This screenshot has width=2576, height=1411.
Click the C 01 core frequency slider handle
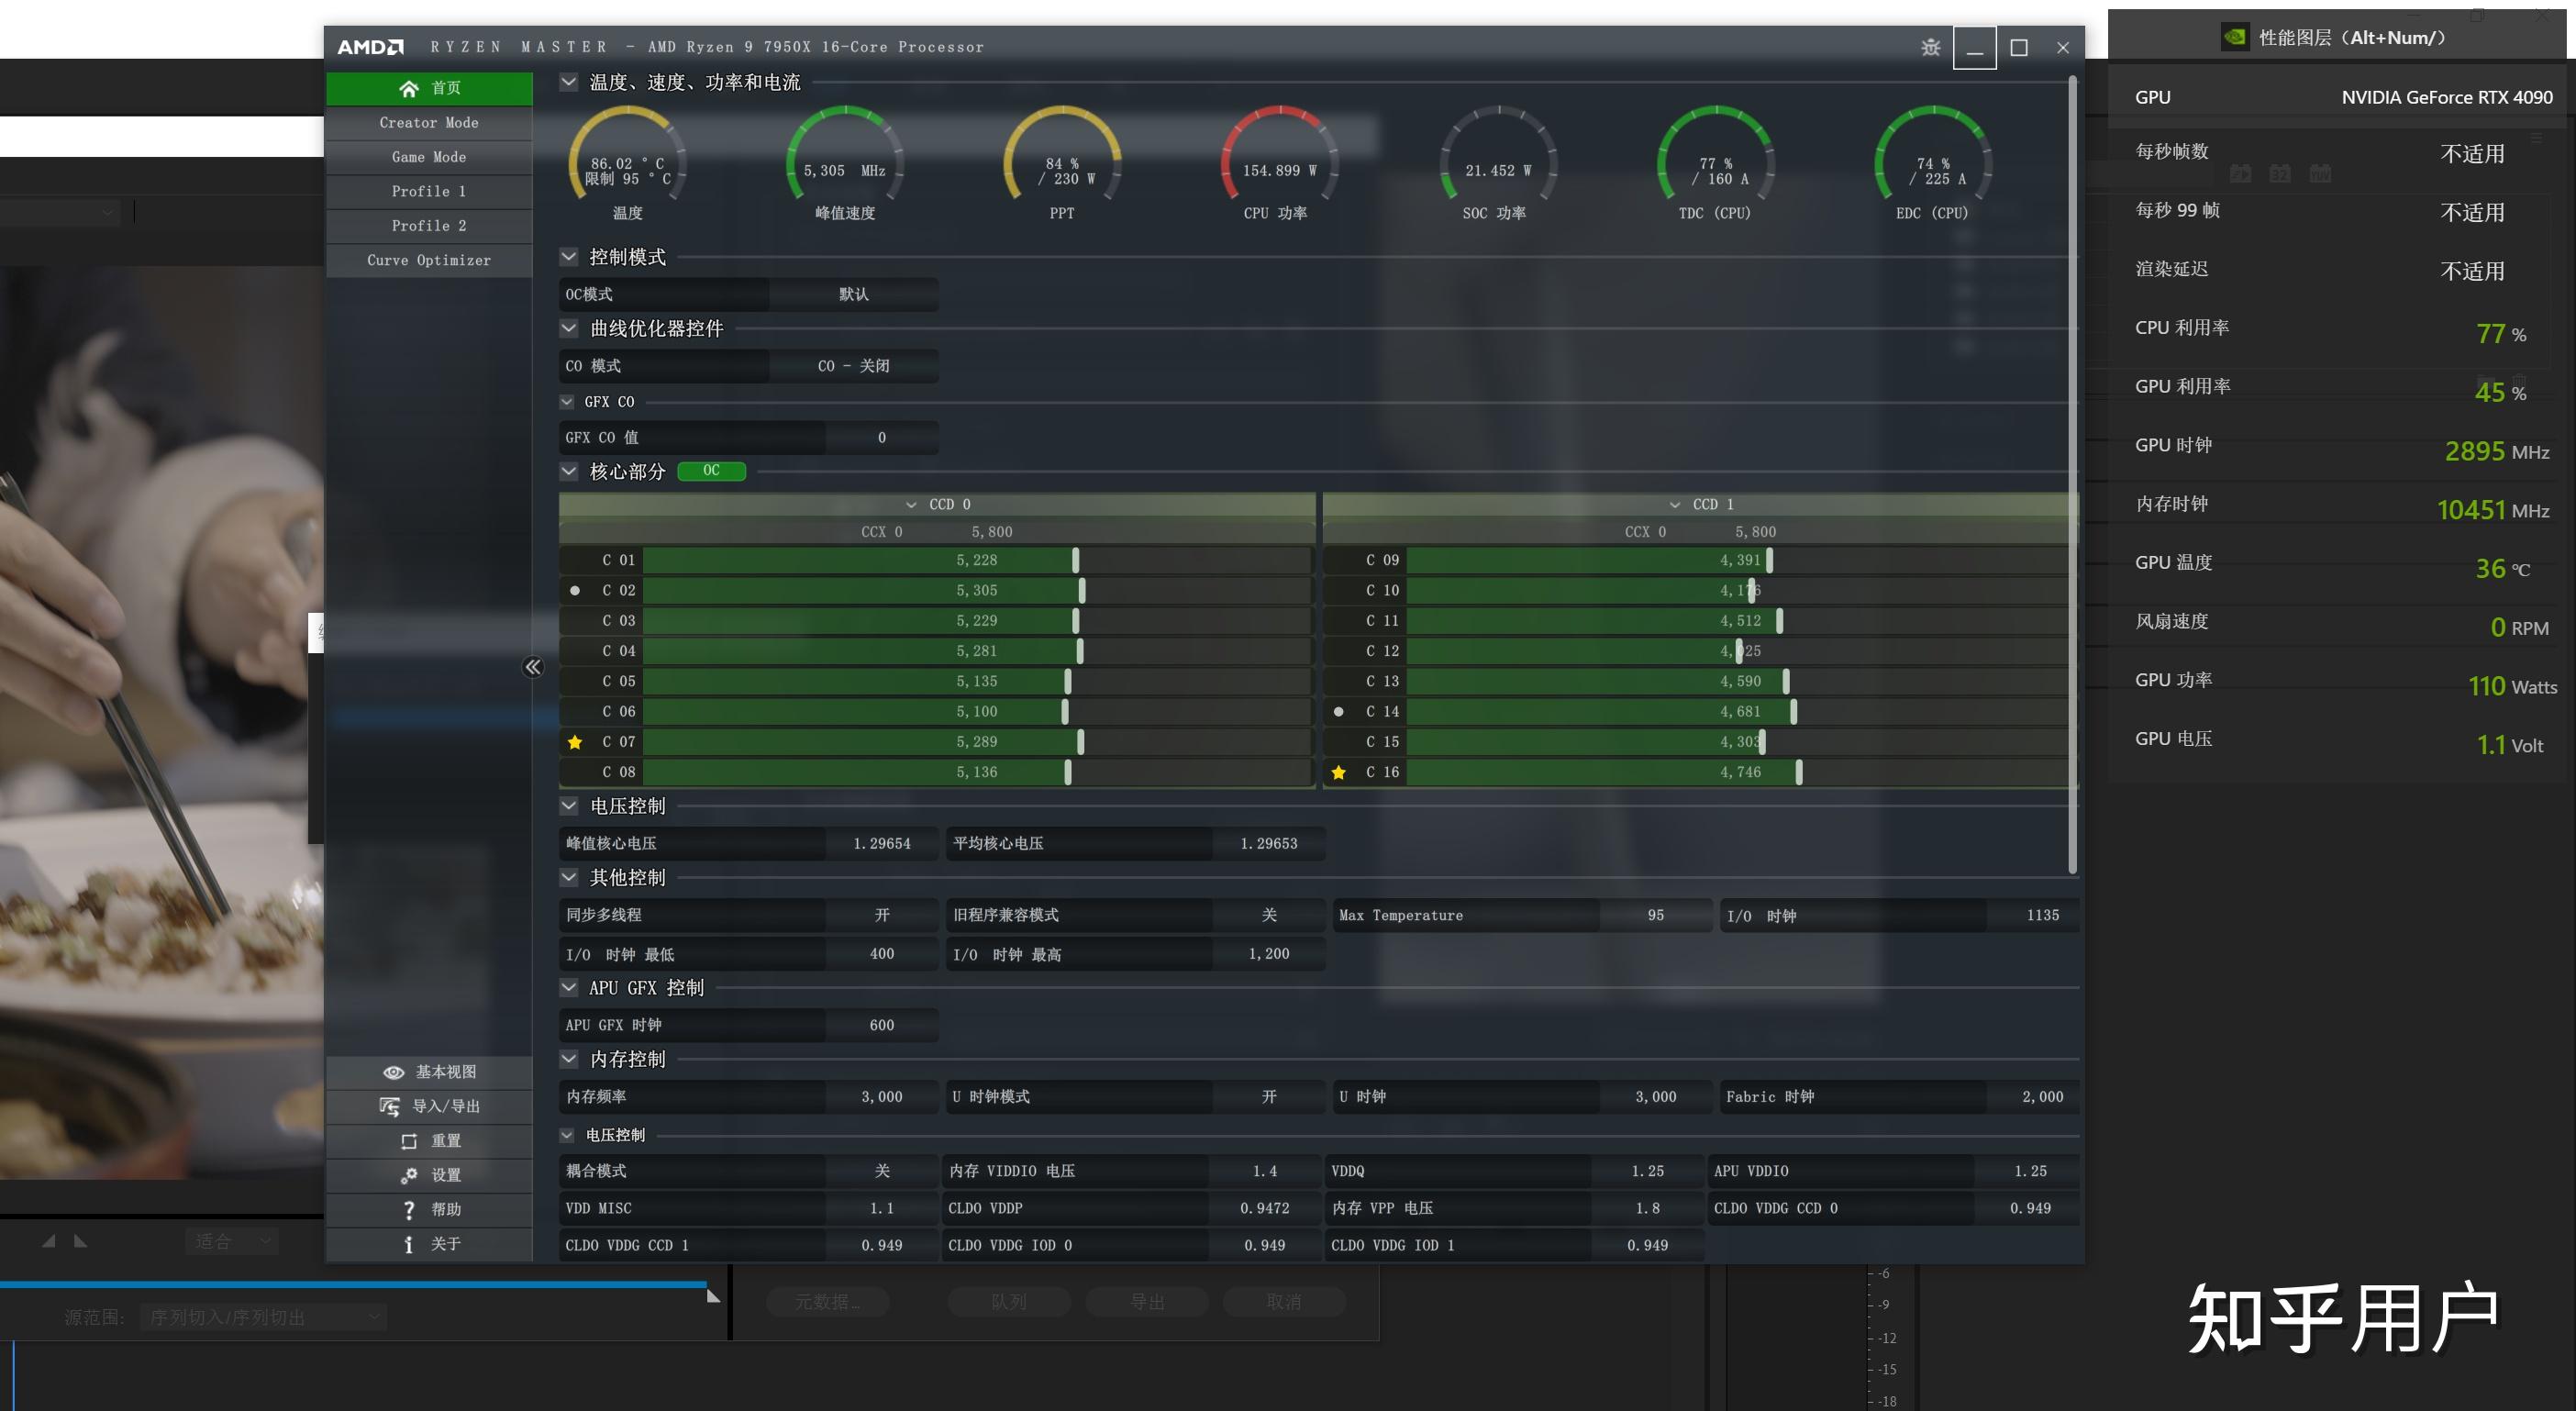(1075, 560)
